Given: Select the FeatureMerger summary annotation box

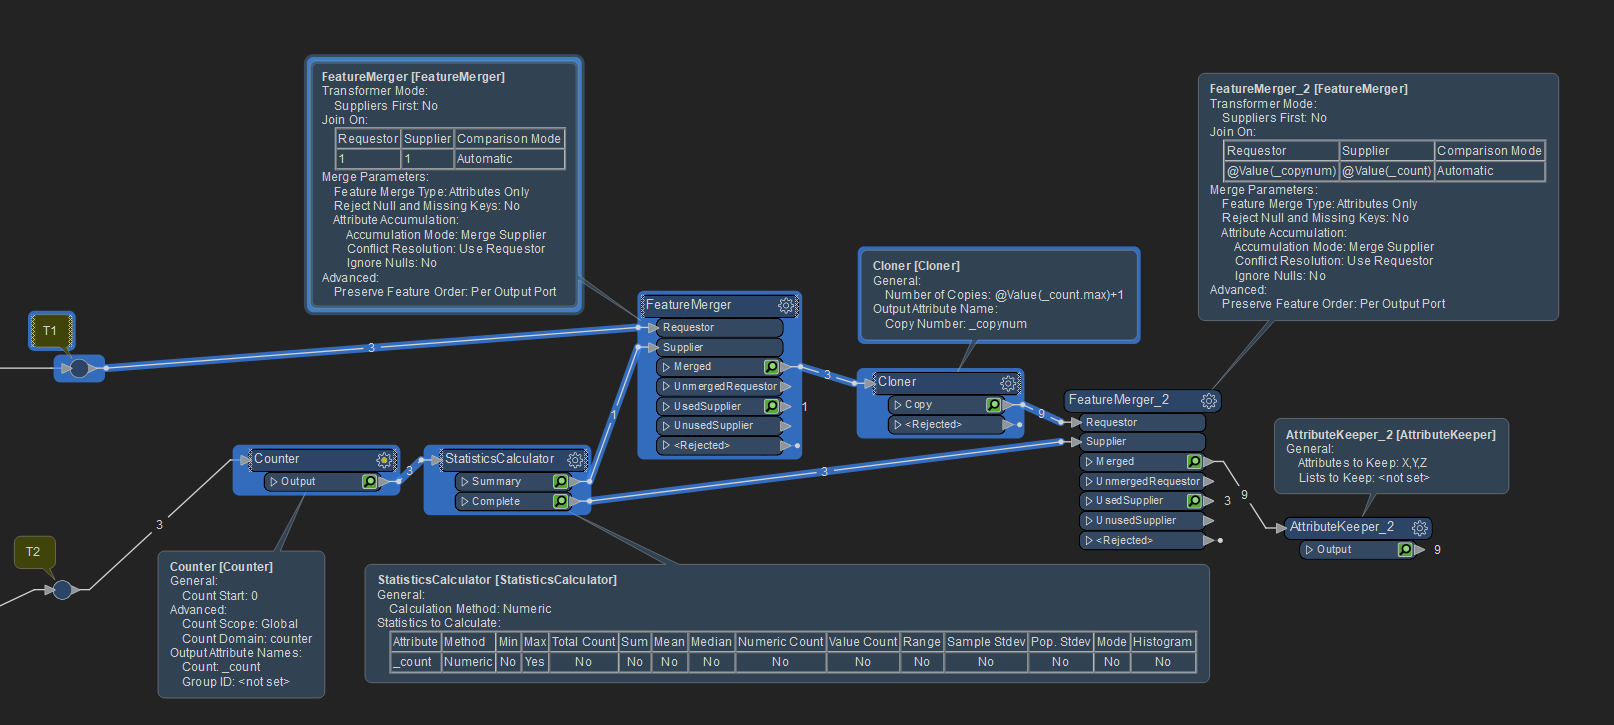Looking at the screenshot, I should (444, 185).
